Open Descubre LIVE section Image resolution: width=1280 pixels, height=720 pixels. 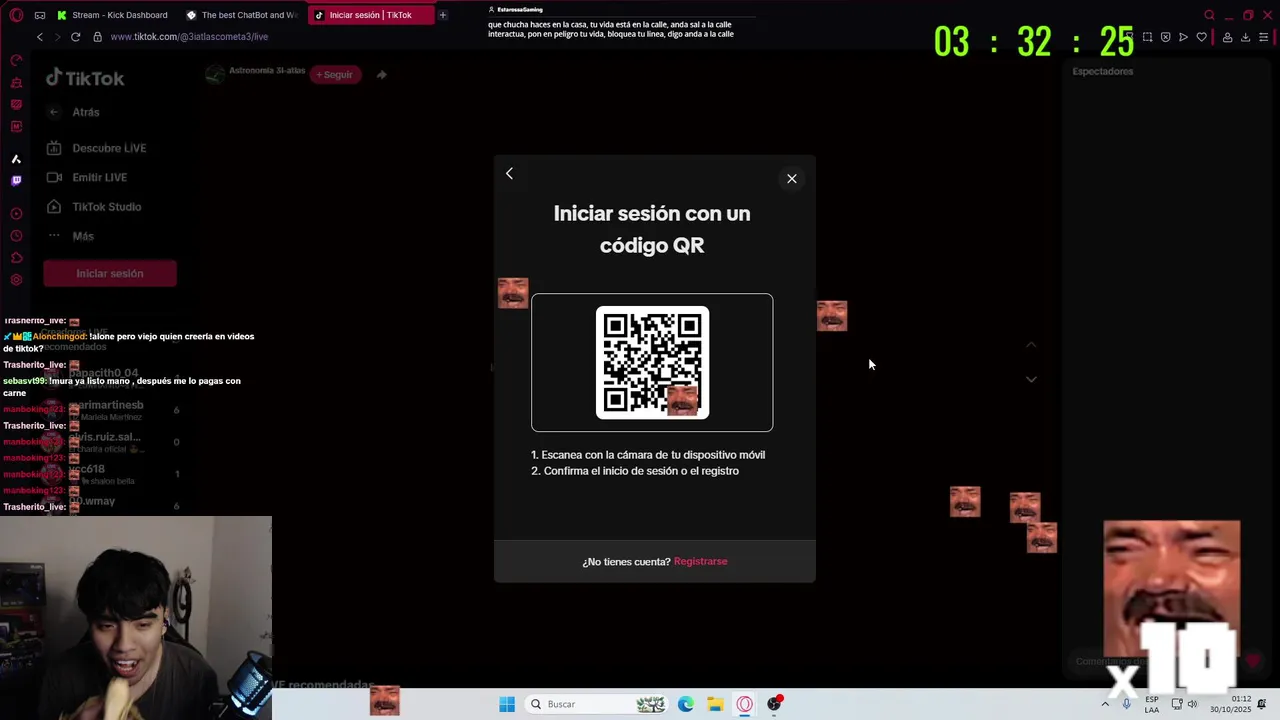point(97,148)
